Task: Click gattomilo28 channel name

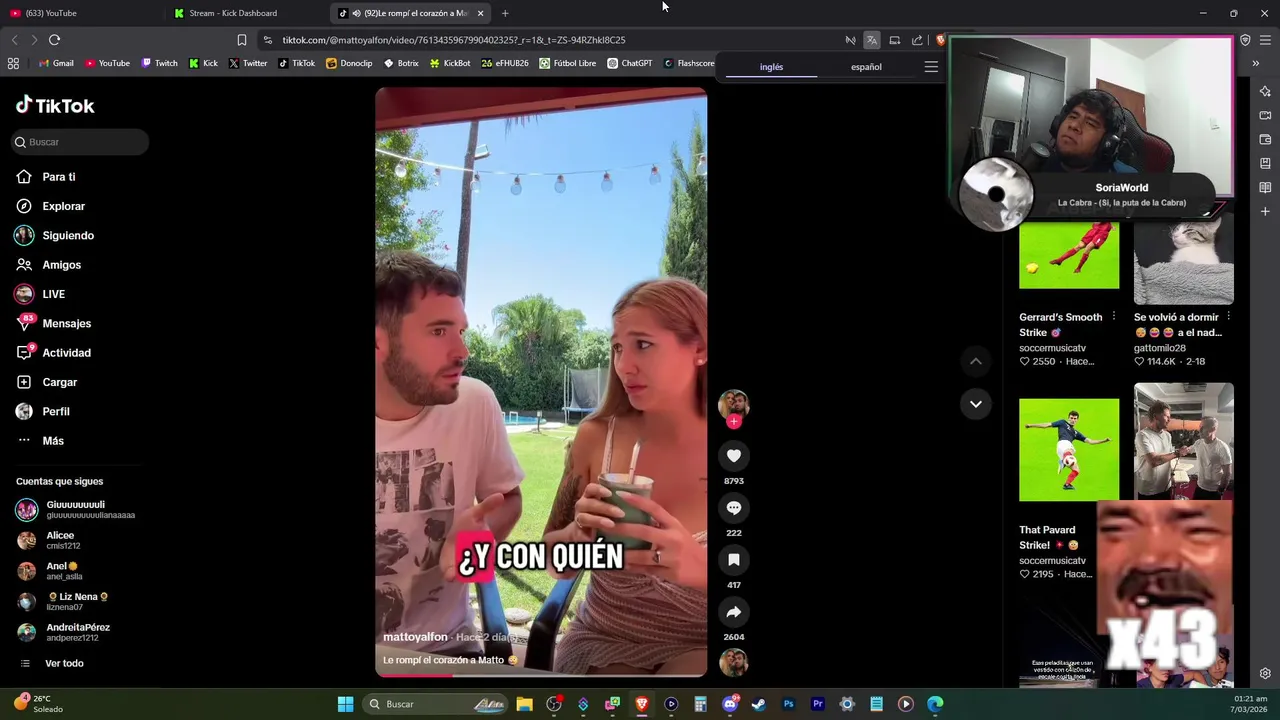Action: pos(1159,348)
